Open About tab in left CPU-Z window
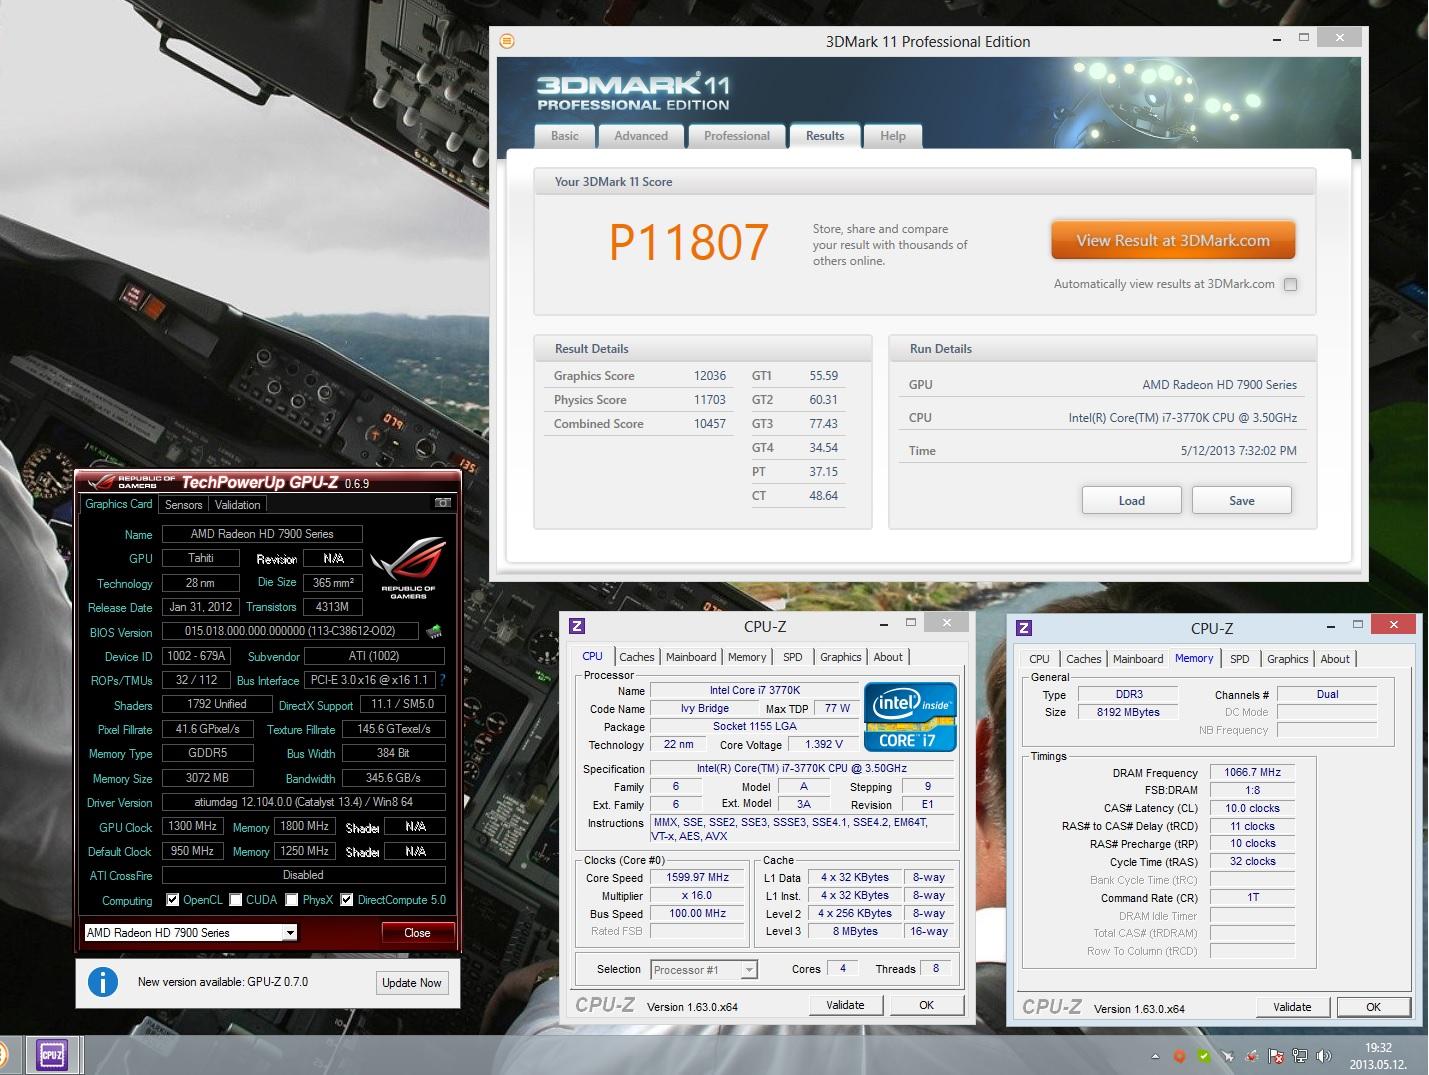 coord(888,657)
